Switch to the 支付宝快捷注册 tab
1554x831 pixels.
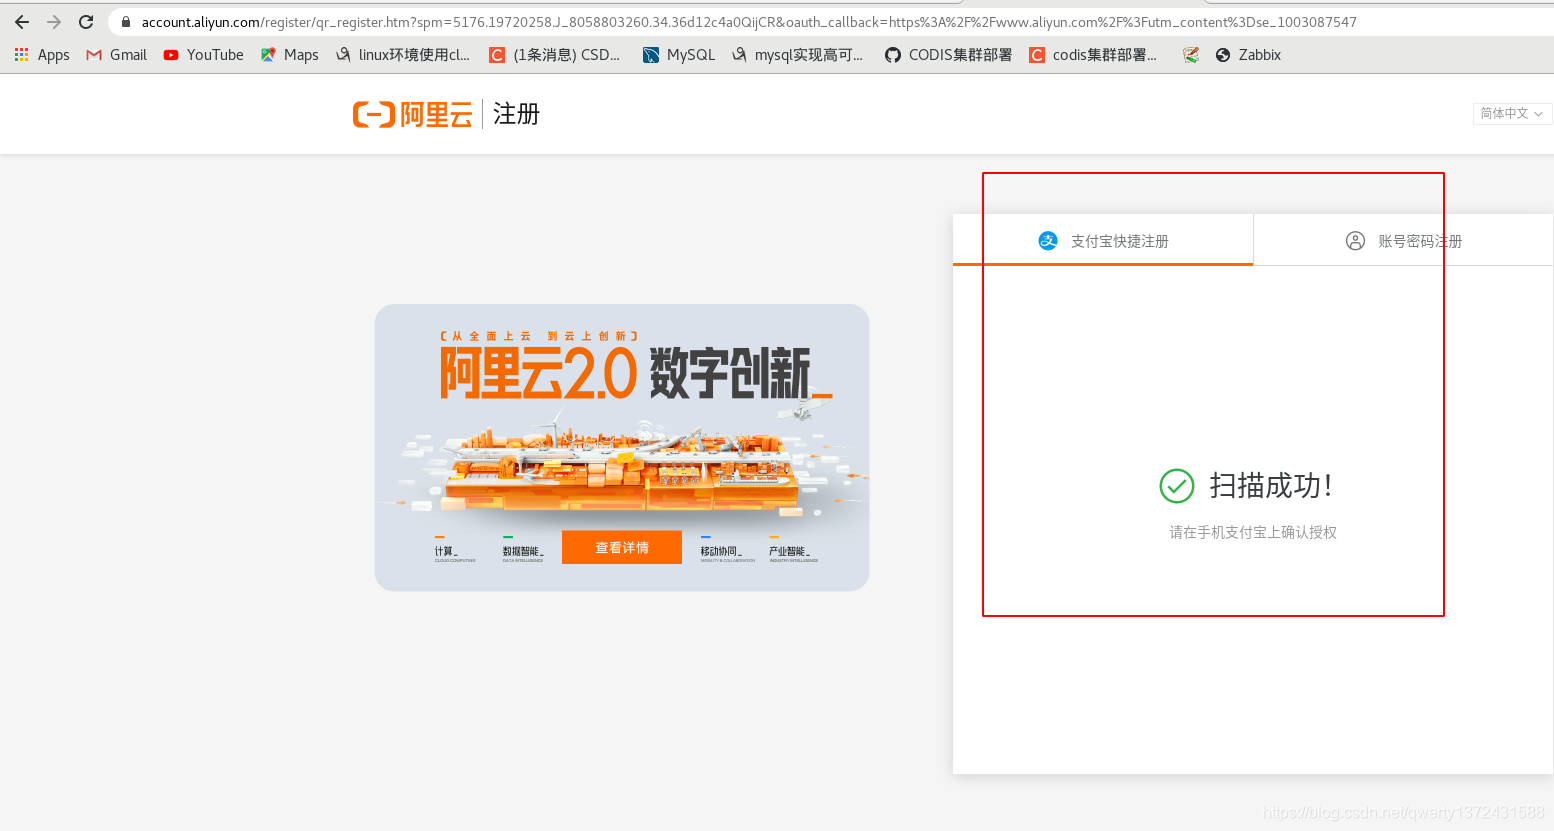1103,240
